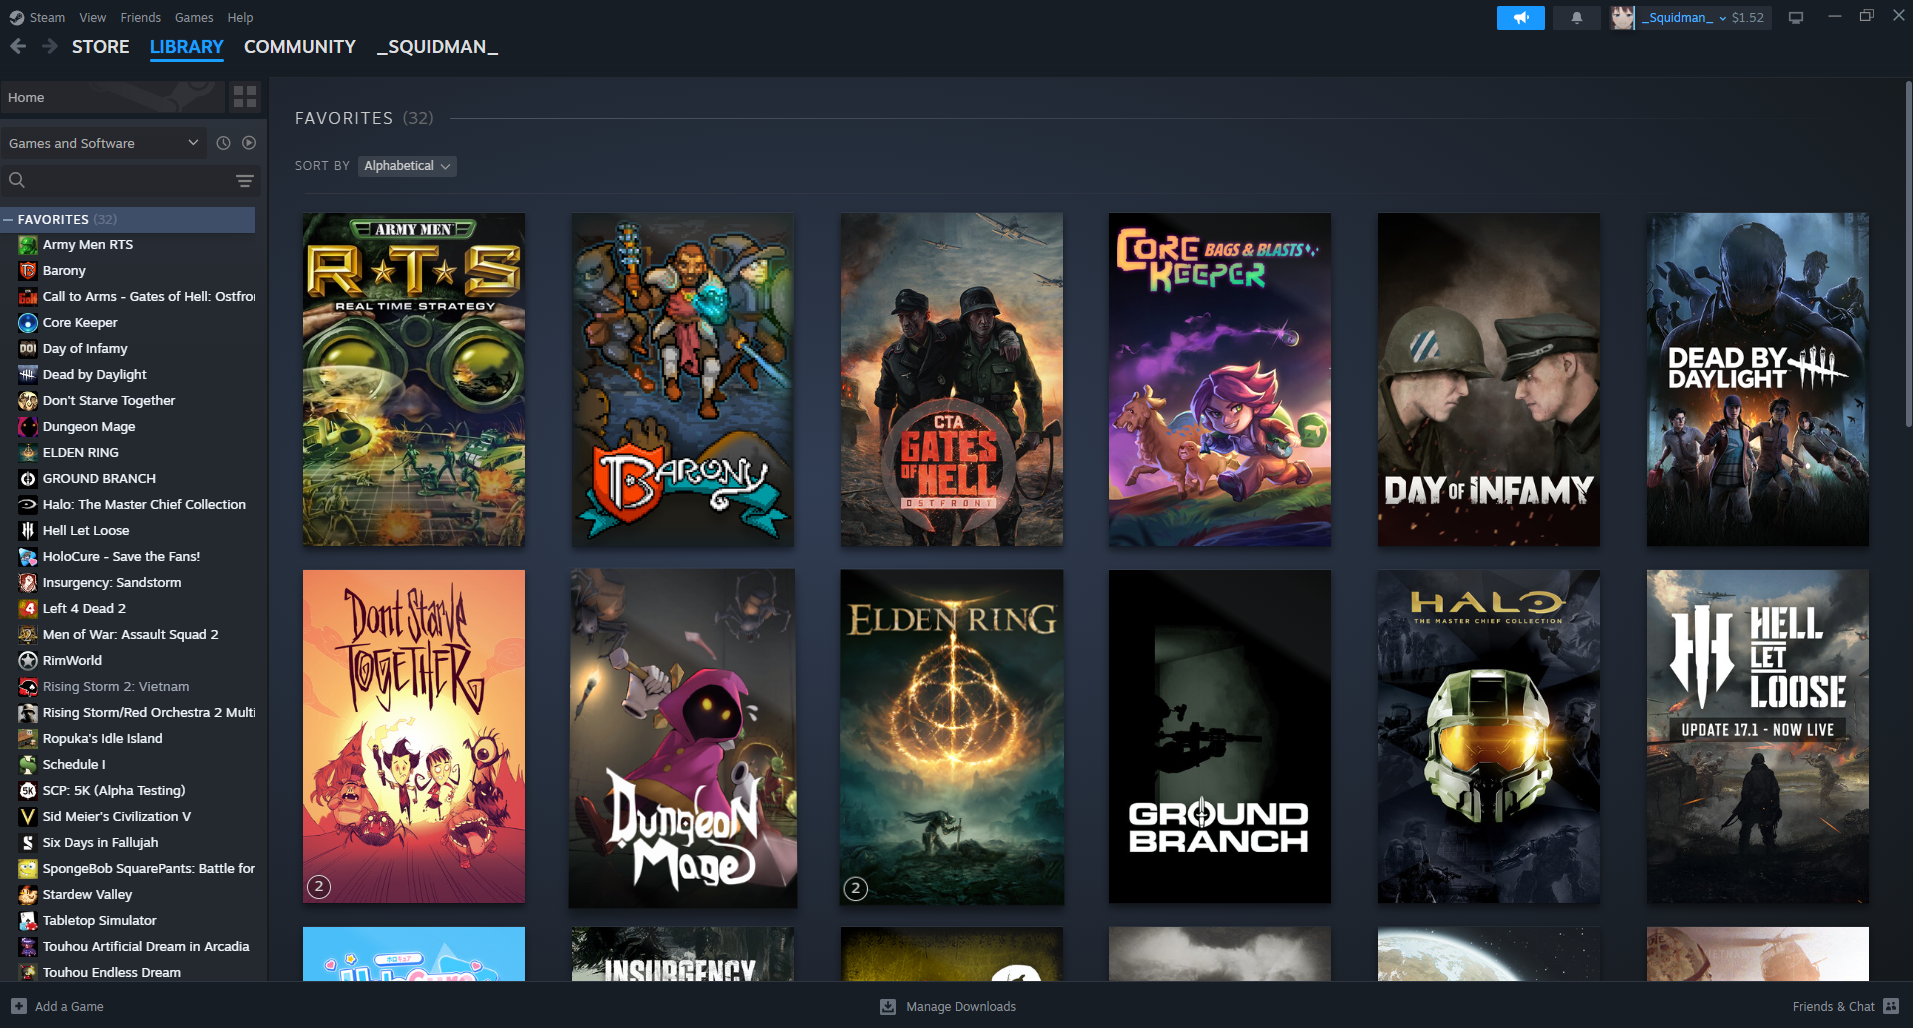
Task: Open the notifications bell
Action: (x=1577, y=18)
